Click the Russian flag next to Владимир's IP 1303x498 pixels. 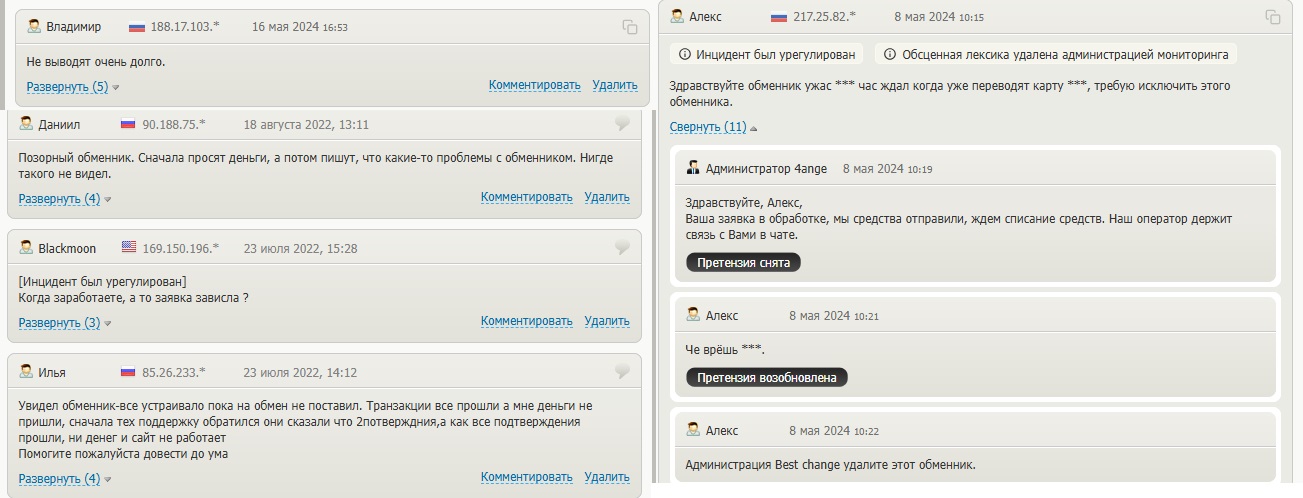(x=137, y=27)
